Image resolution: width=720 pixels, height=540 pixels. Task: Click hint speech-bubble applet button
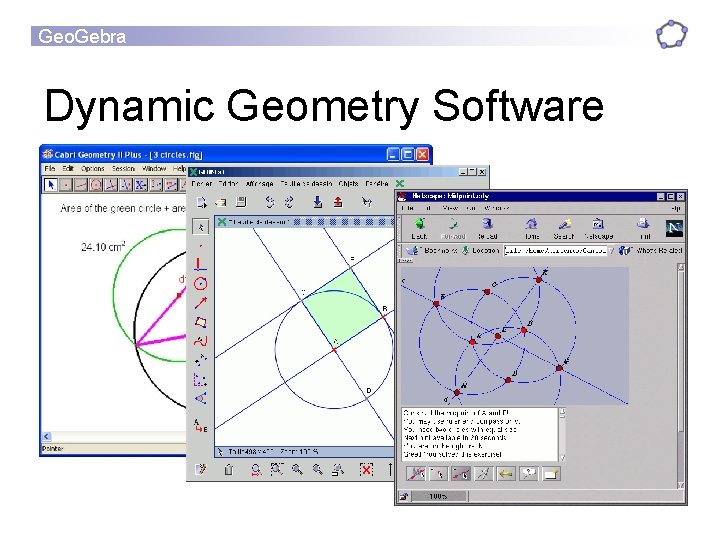(x=529, y=473)
